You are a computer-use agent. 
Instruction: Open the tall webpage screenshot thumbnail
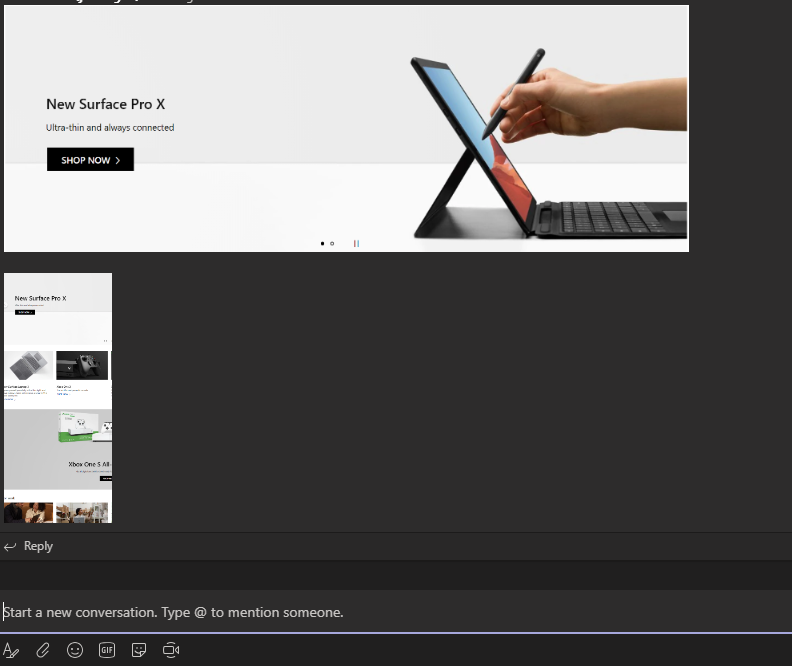[58, 398]
